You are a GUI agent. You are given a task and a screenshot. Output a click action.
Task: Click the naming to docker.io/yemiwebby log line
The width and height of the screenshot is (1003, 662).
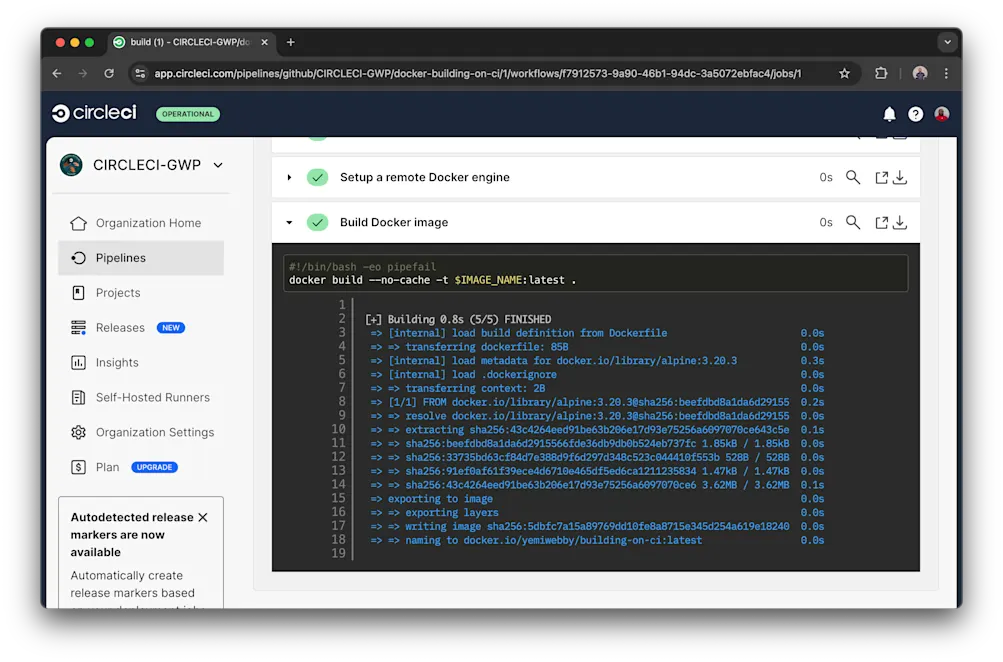(x=536, y=540)
